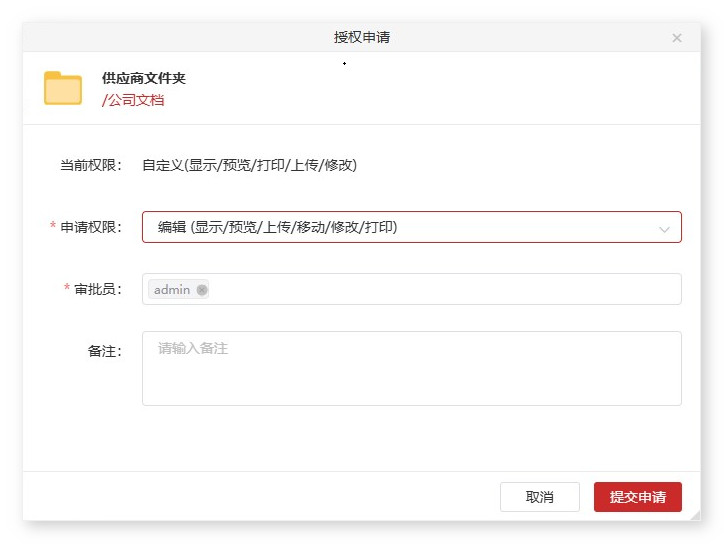The height and width of the screenshot is (544, 724).
Task: Expand the 申请权限 dropdown arrow
Action: (x=664, y=229)
